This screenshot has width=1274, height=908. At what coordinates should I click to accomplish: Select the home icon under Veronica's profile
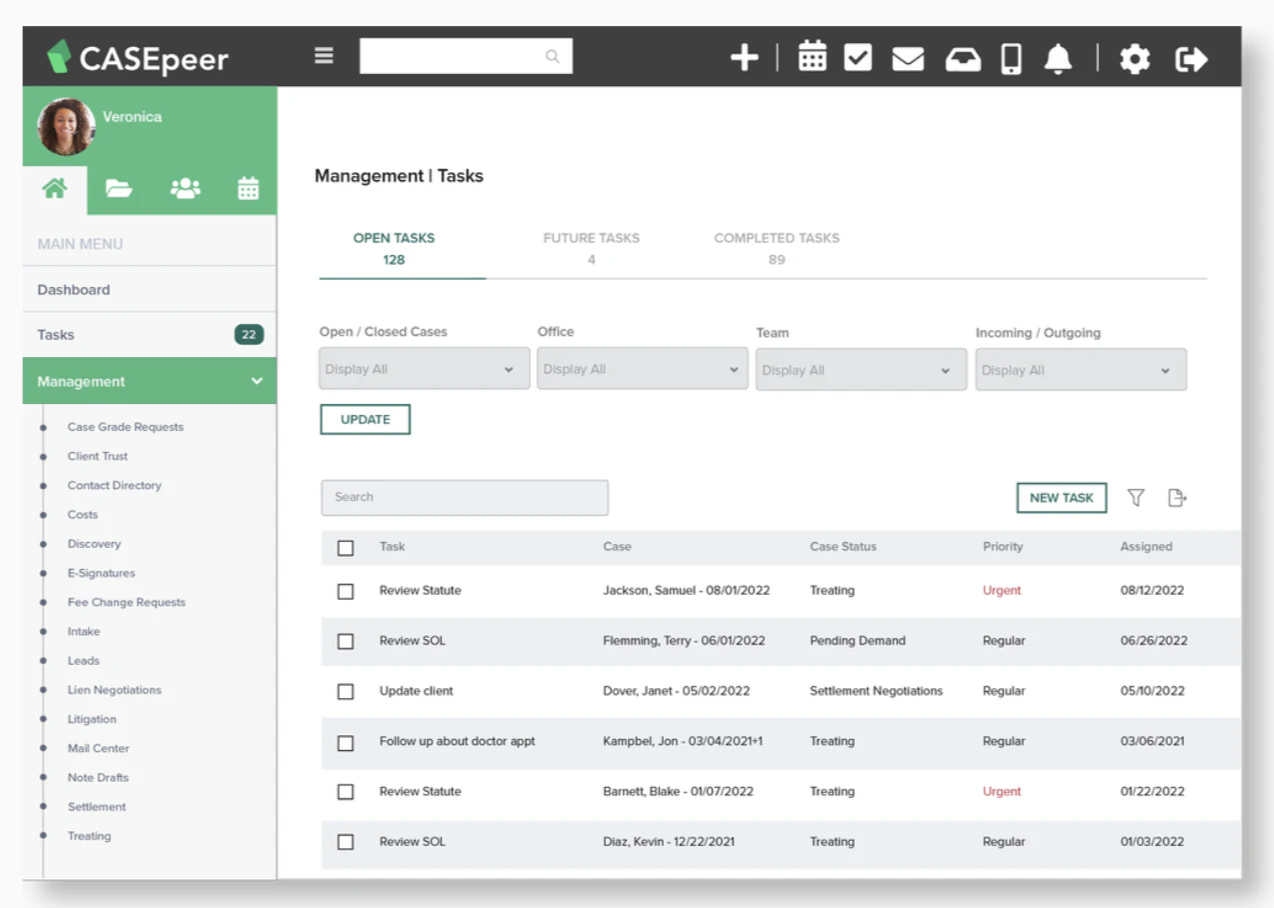coord(55,188)
